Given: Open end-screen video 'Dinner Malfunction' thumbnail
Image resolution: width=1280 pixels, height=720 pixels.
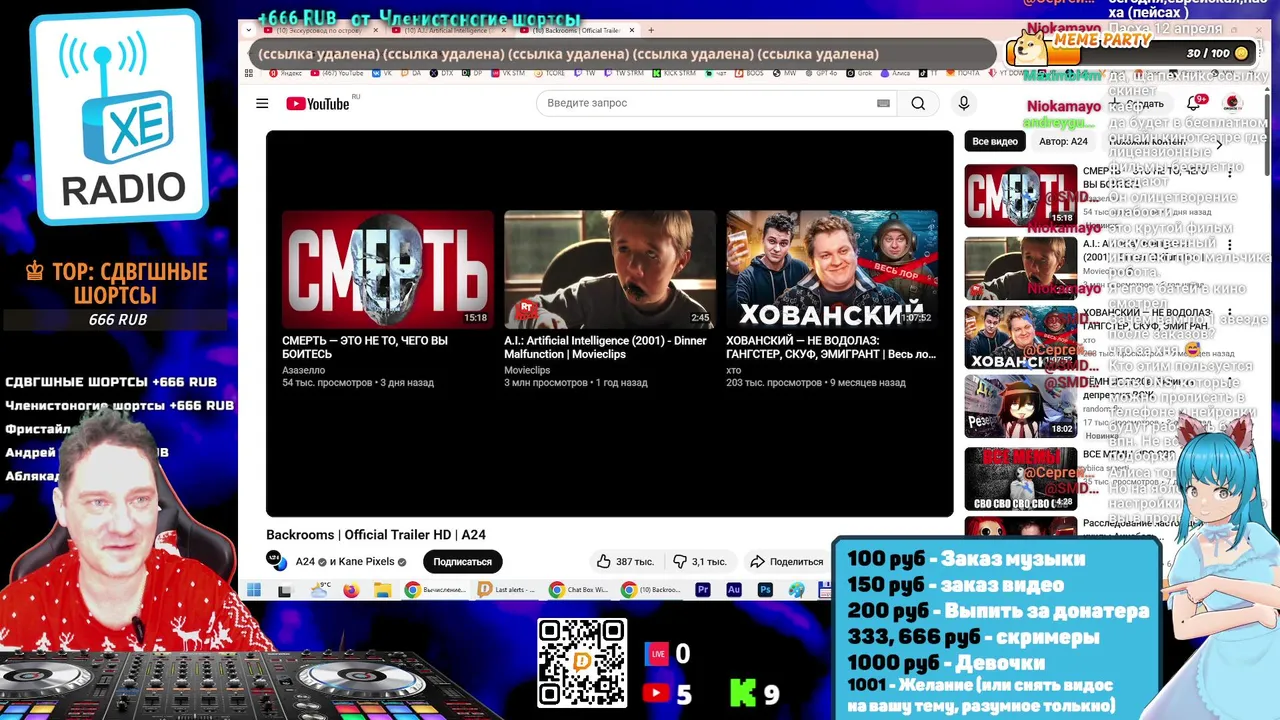Looking at the screenshot, I should point(610,269).
